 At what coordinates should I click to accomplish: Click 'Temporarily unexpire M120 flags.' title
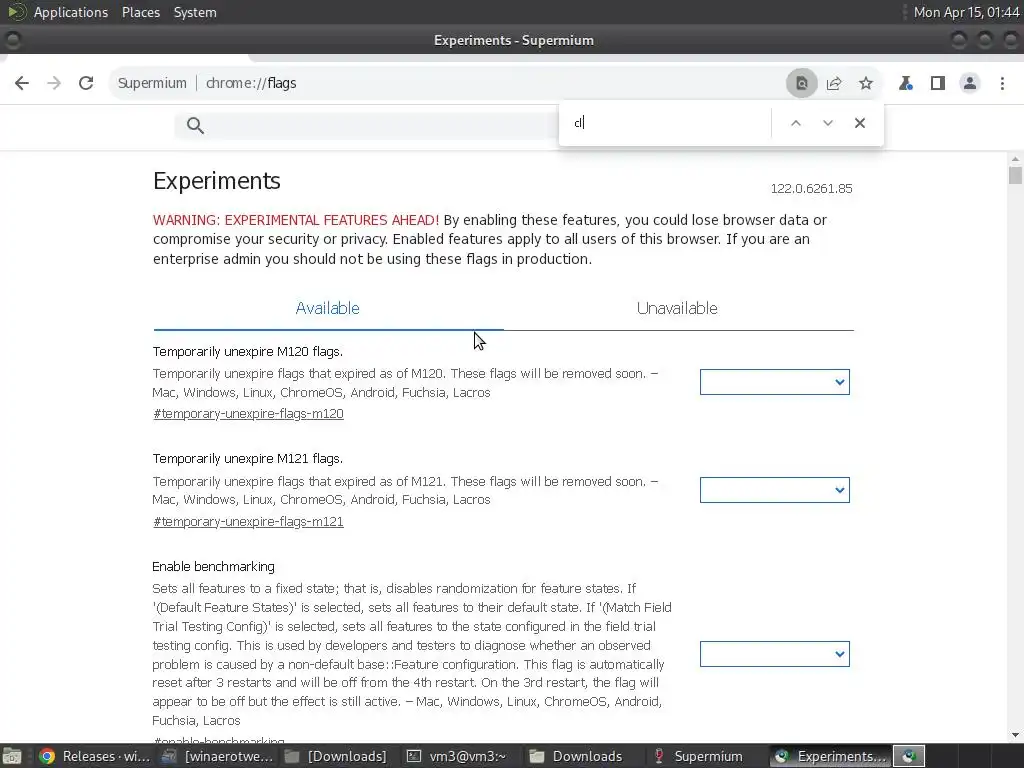coord(248,351)
